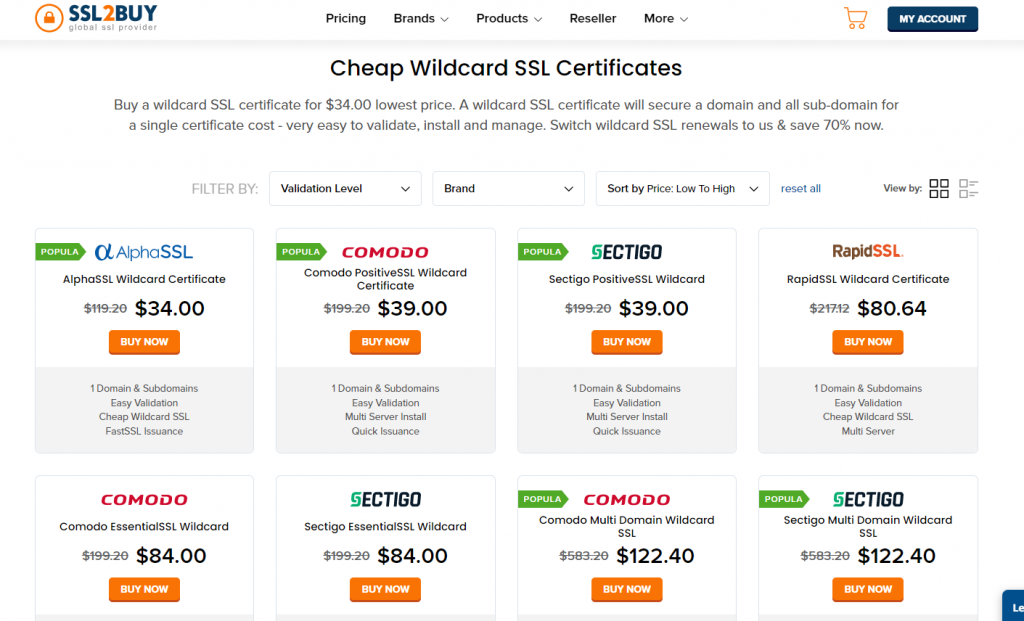Go to the Reseller page
This screenshot has width=1024, height=621.
593,18
